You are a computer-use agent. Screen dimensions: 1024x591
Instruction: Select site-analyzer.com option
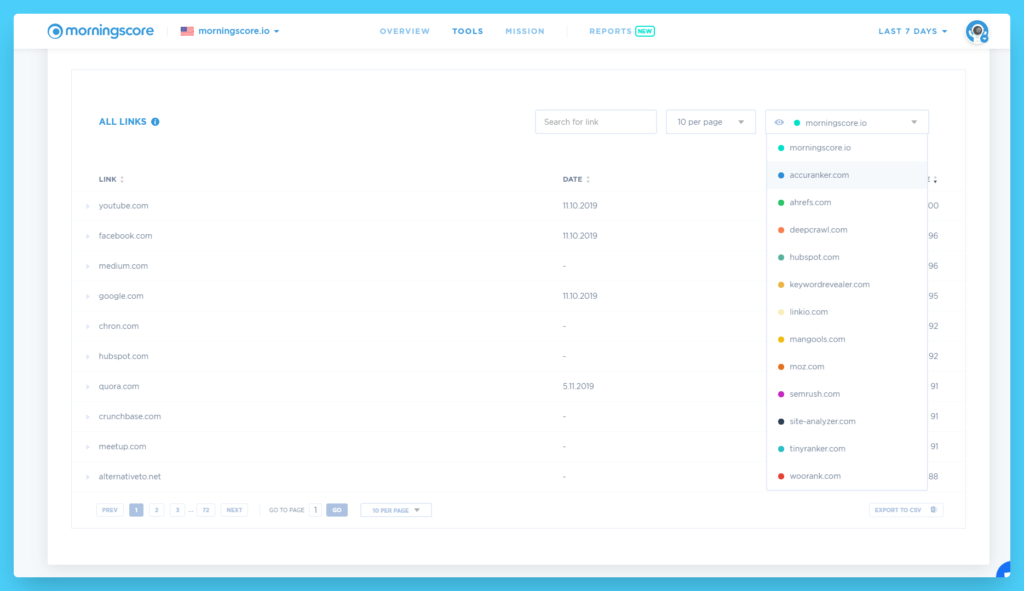[847, 422]
